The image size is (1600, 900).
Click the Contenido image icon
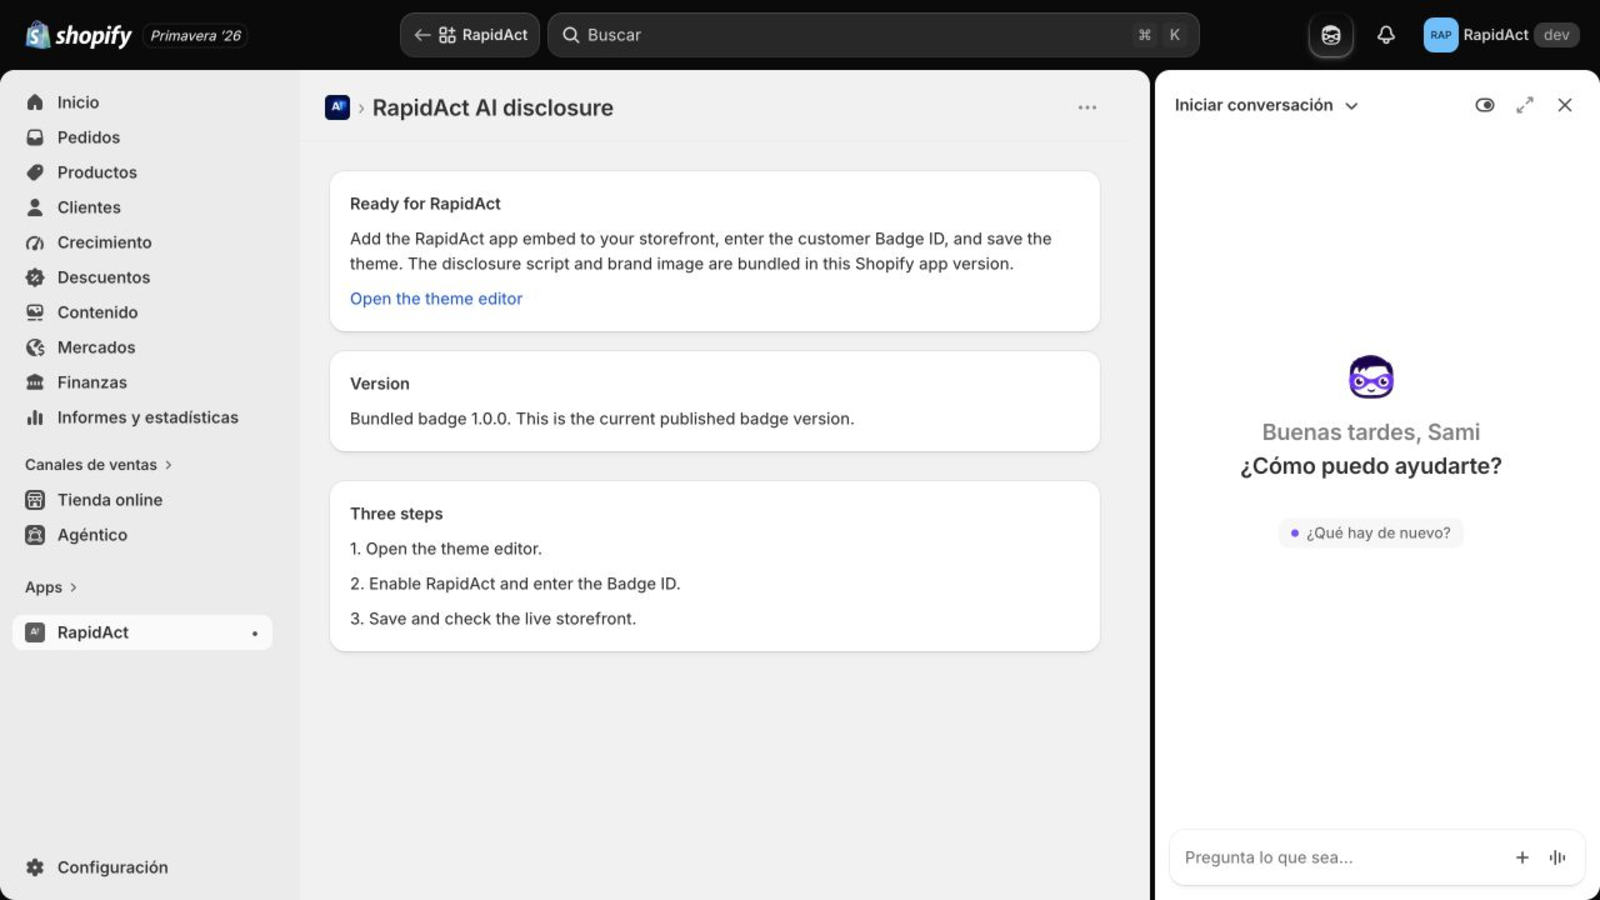click(35, 312)
